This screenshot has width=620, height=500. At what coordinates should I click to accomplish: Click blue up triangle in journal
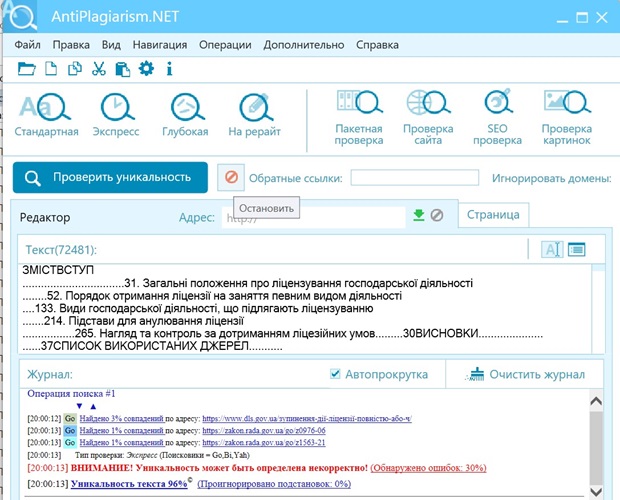[93, 406]
